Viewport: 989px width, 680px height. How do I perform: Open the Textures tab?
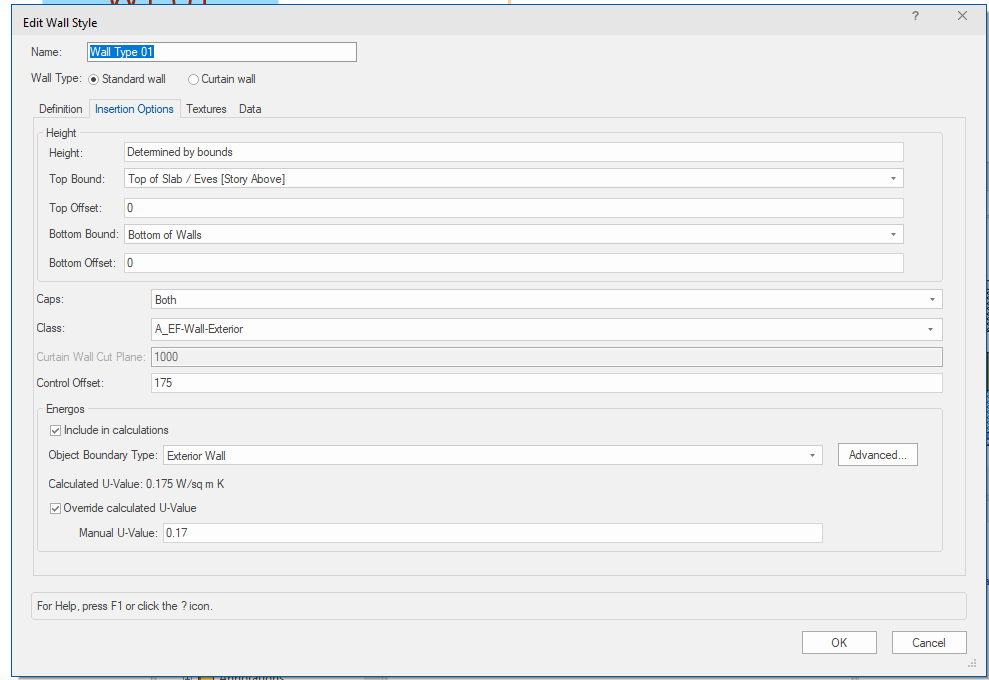(206, 109)
